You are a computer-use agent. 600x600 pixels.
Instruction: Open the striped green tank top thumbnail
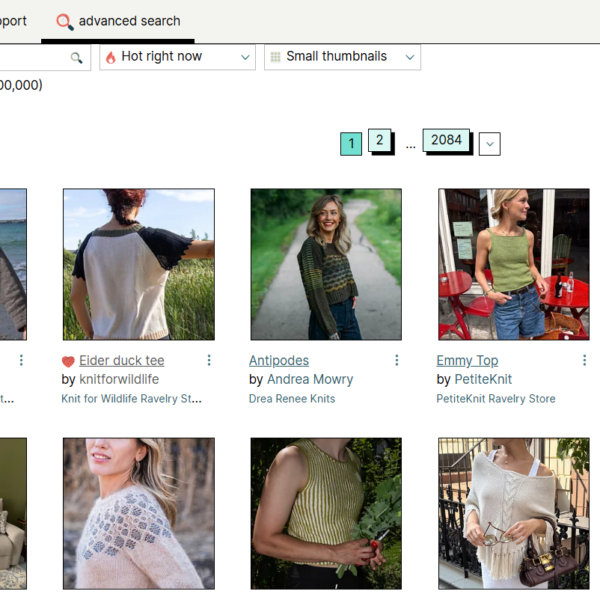click(x=326, y=514)
